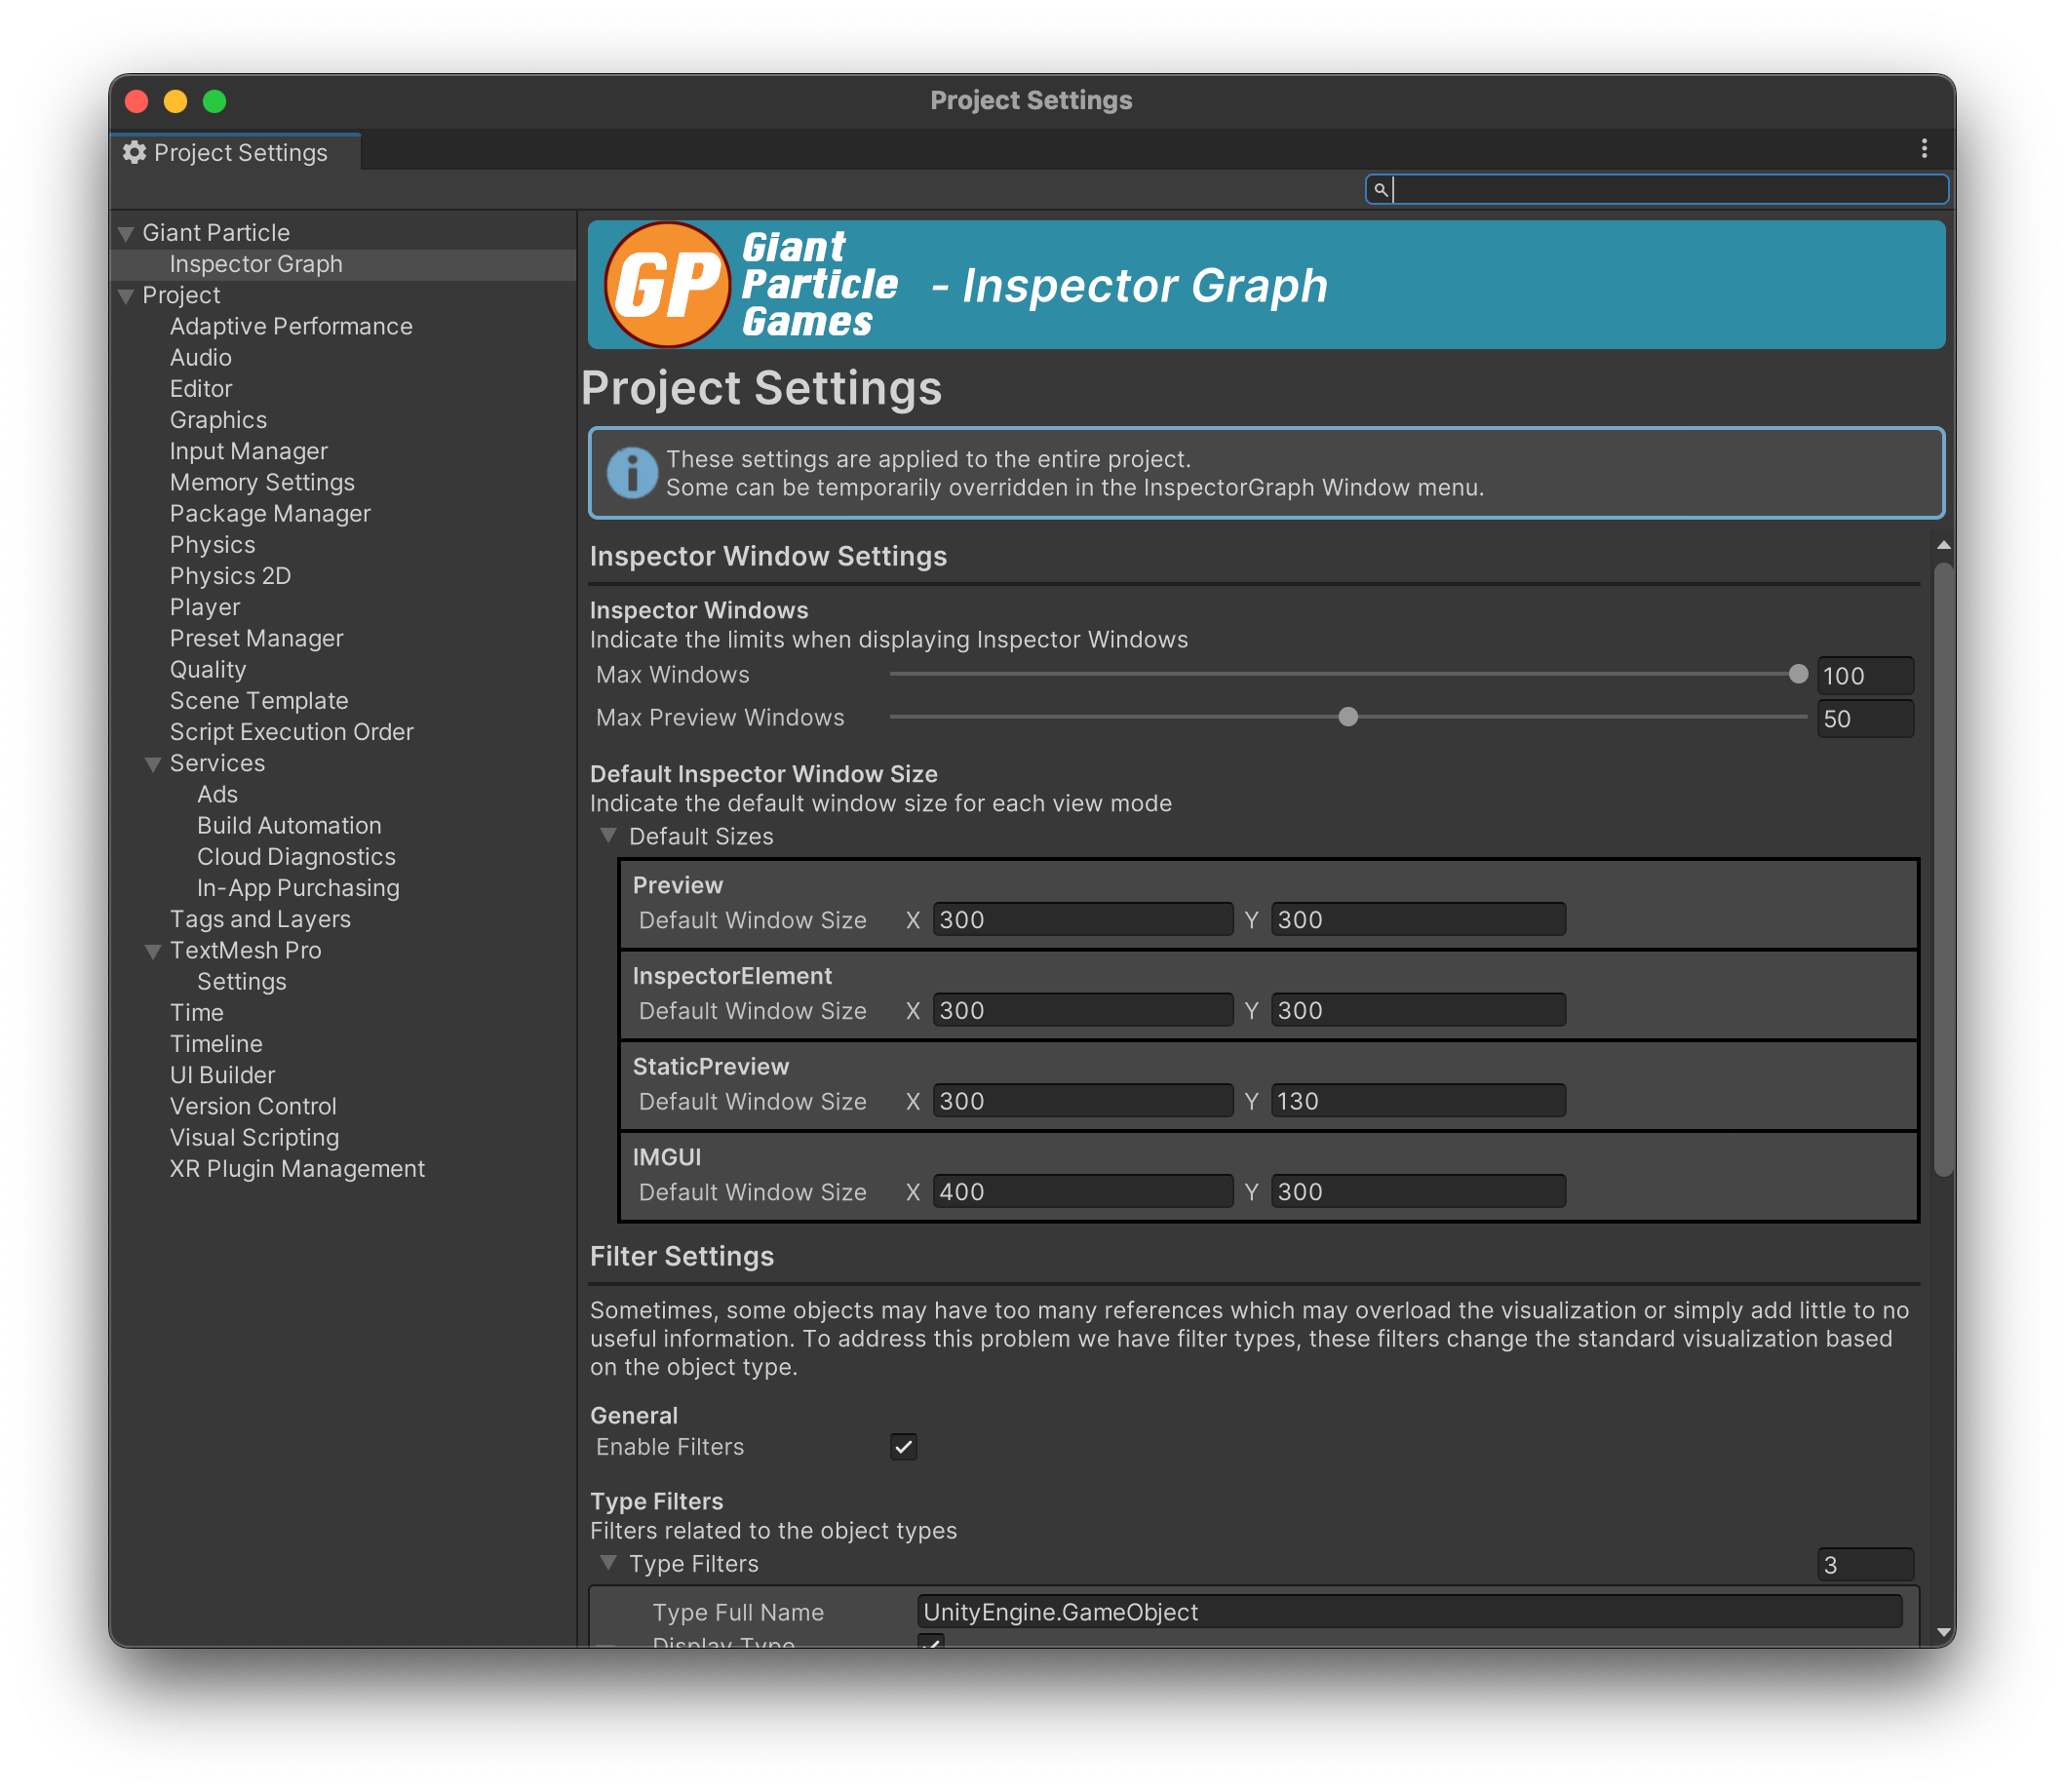Collapse the TextMesh Pro tree section
This screenshot has height=1792, width=2065.
click(153, 952)
